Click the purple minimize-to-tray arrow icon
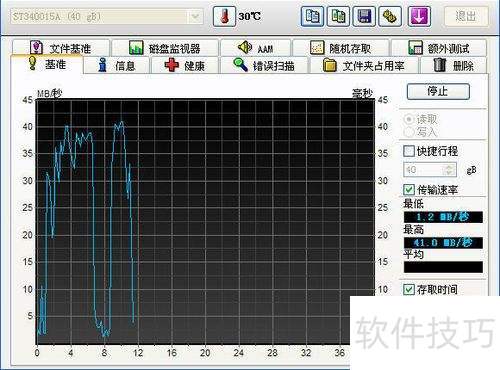 [419, 16]
